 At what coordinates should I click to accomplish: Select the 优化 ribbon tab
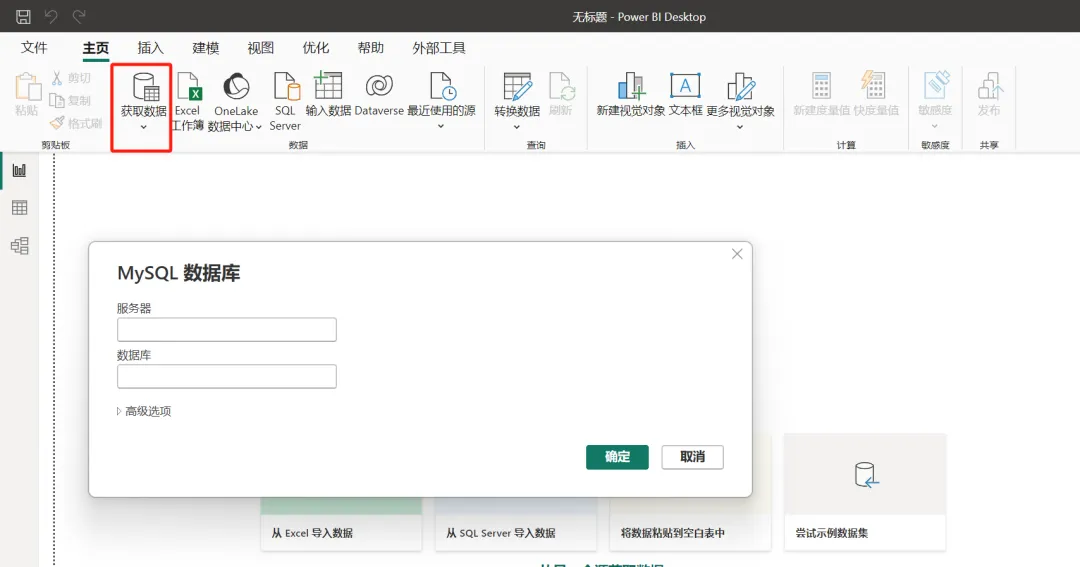click(315, 48)
